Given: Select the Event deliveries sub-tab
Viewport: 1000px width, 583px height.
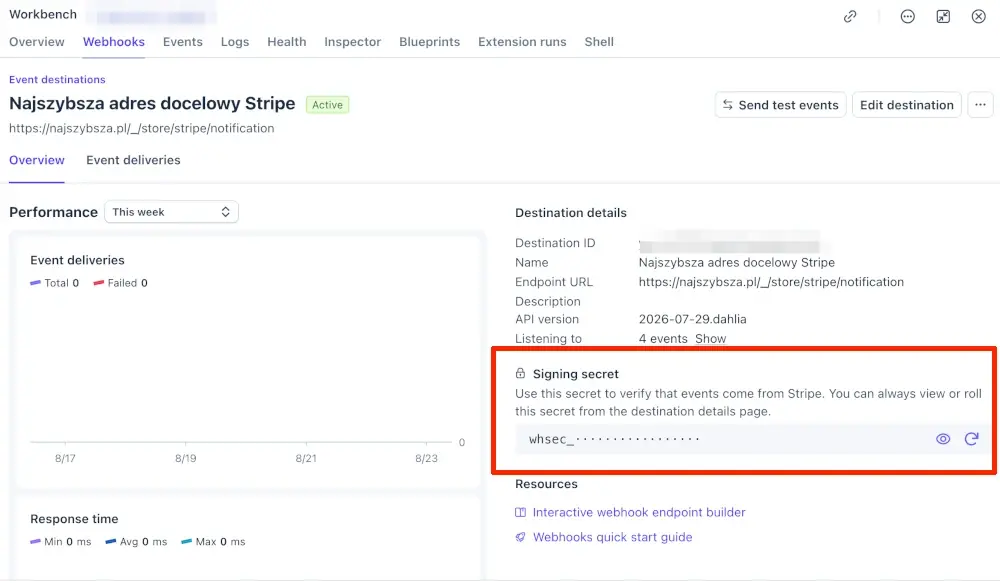Looking at the screenshot, I should point(133,160).
